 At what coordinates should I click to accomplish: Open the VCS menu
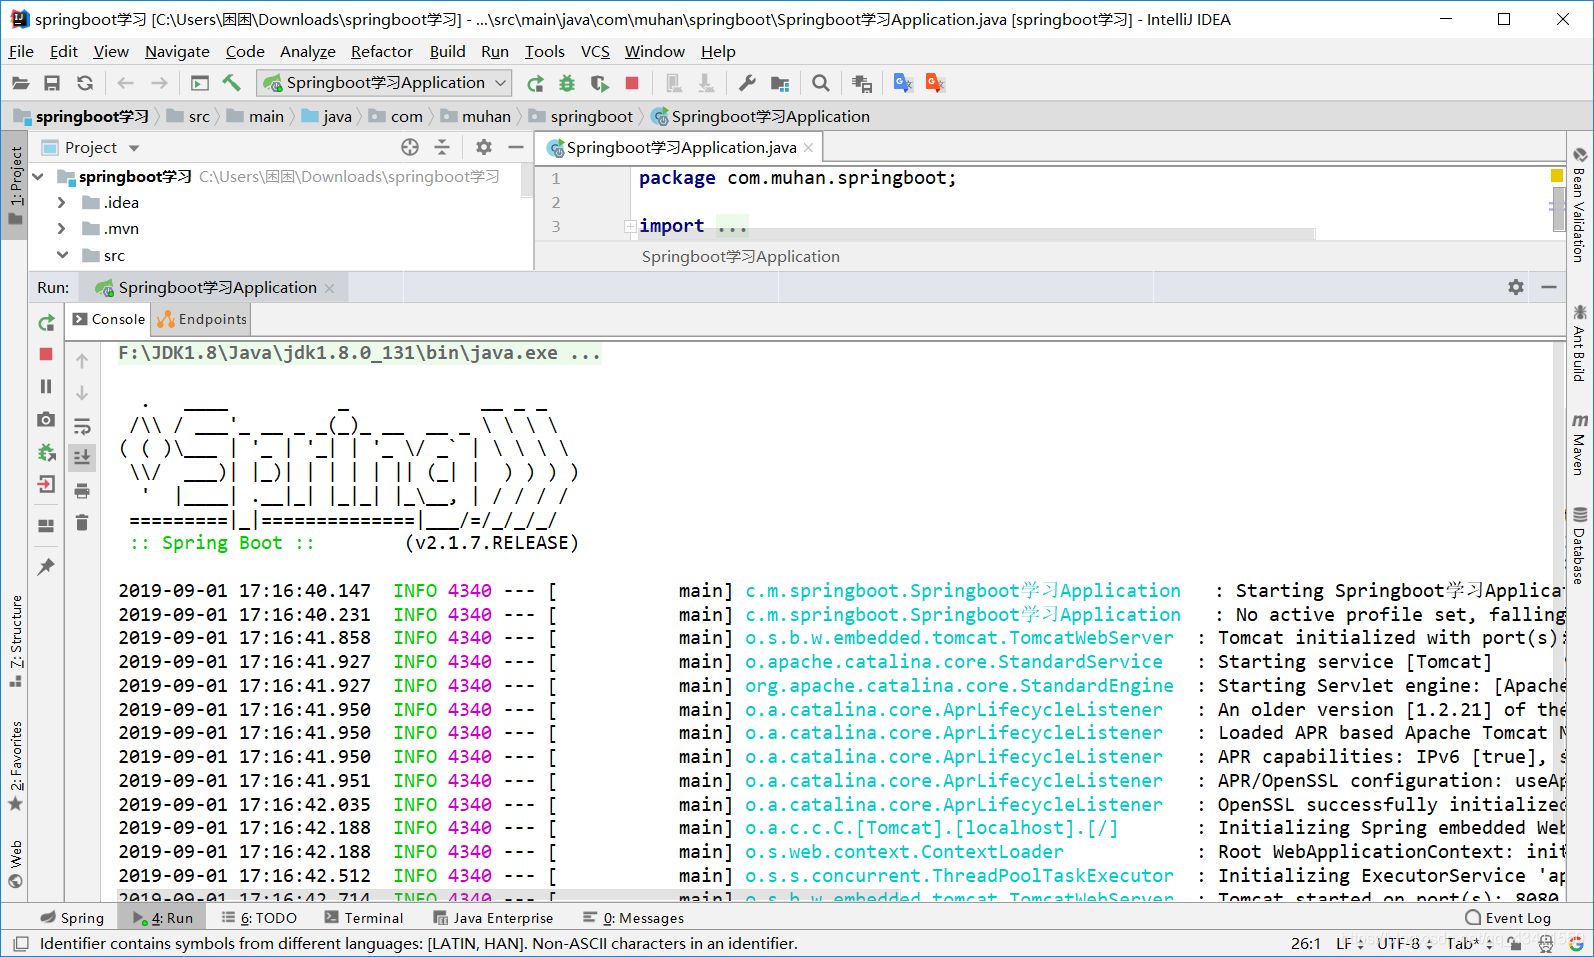point(595,51)
